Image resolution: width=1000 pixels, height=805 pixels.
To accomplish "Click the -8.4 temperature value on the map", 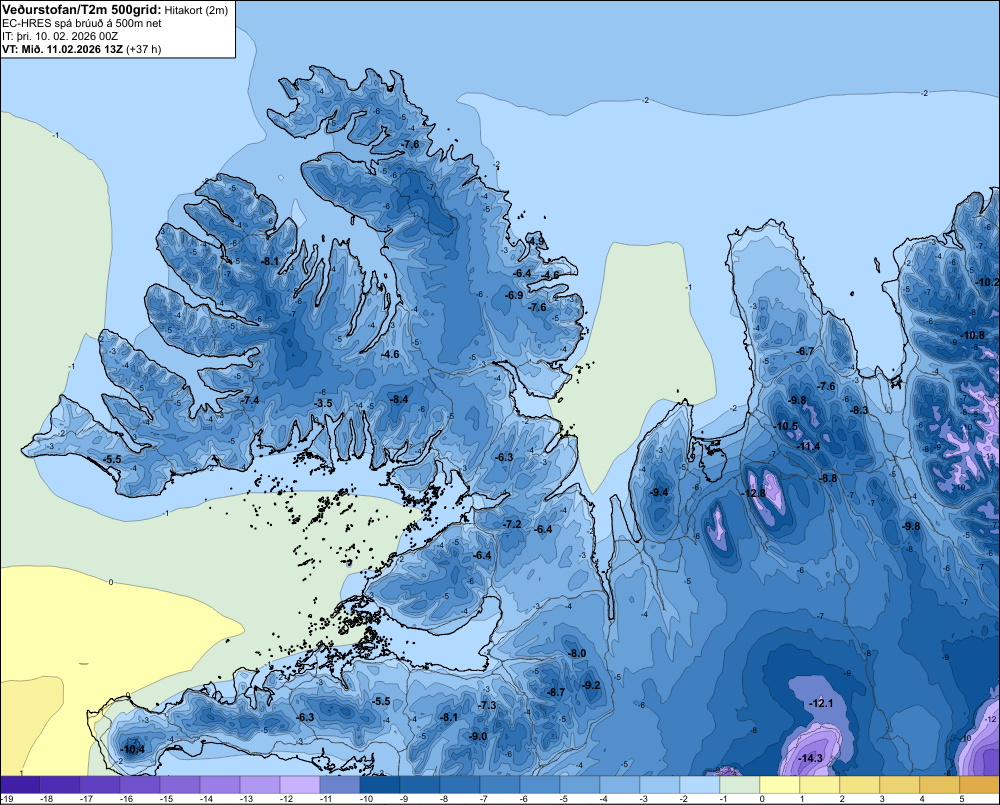I will point(399,399).
